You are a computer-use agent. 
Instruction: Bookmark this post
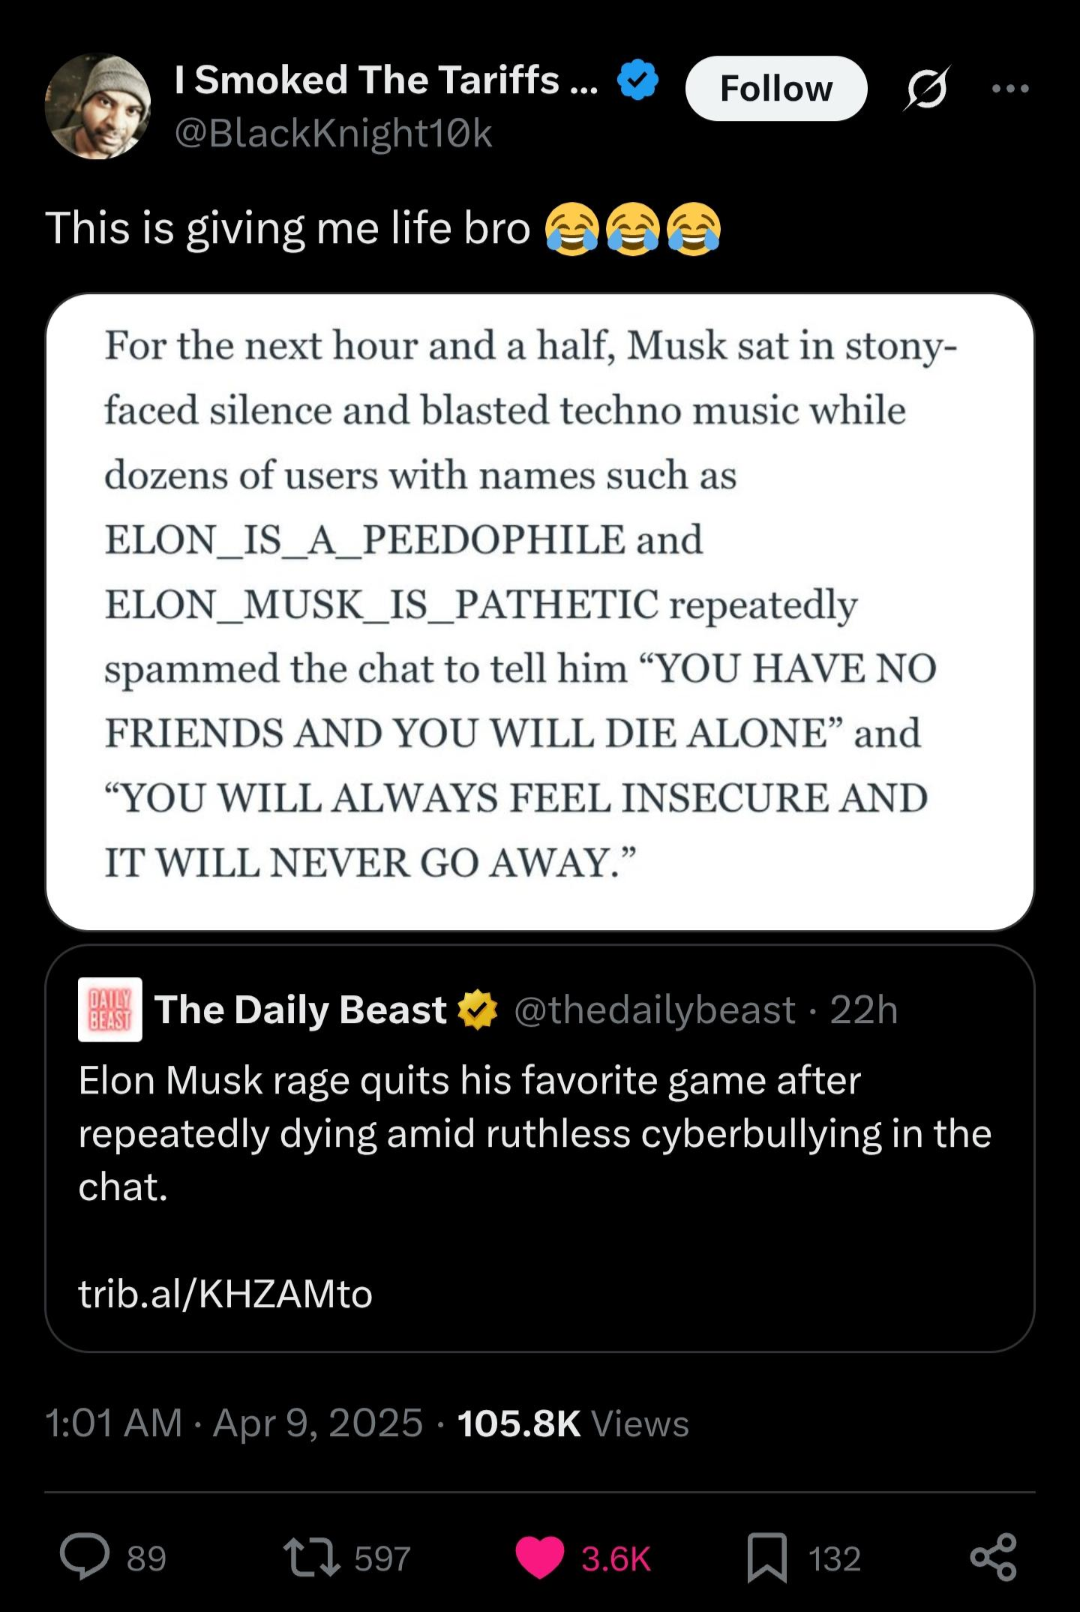(767, 1557)
